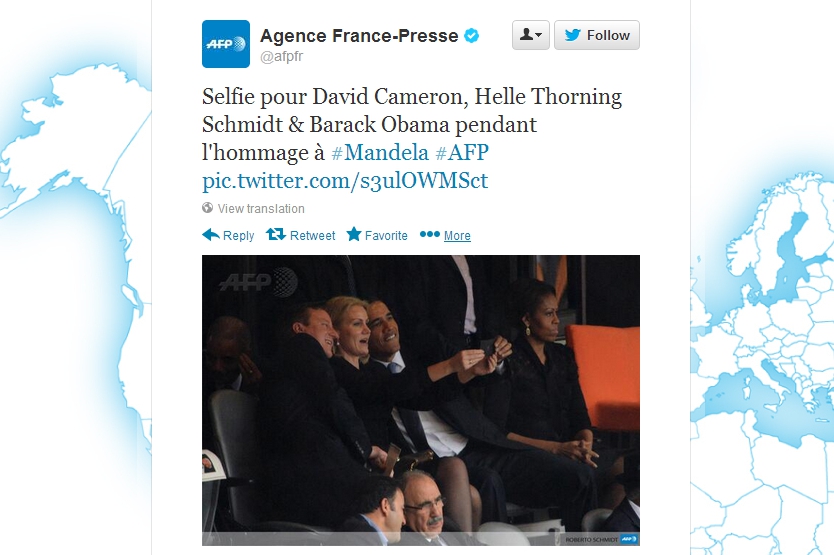Open the #AFP hashtag
This screenshot has width=834, height=555.
coord(462,152)
